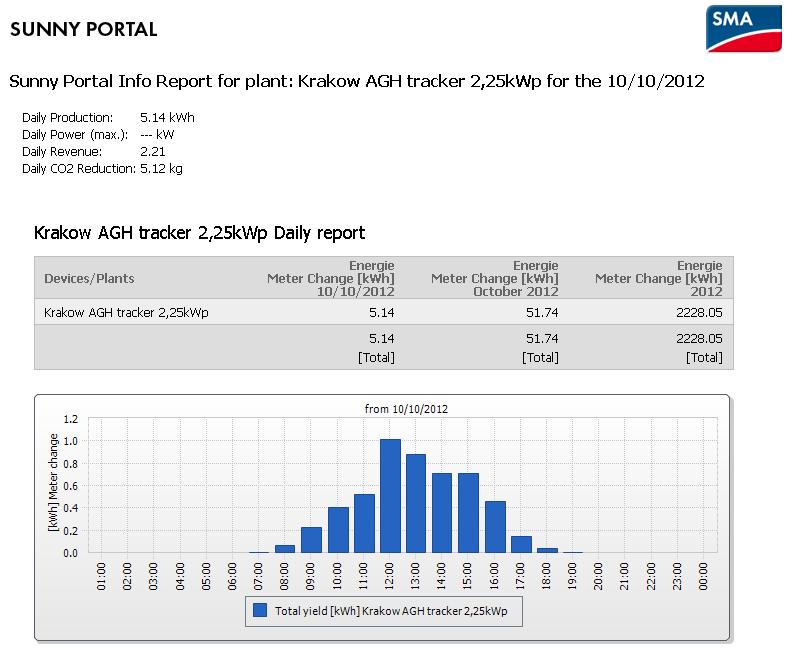Screen dimensions: 793x649
Task: Select Daily Power (max.) value --- kW
Action: click(x=157, y=135)
